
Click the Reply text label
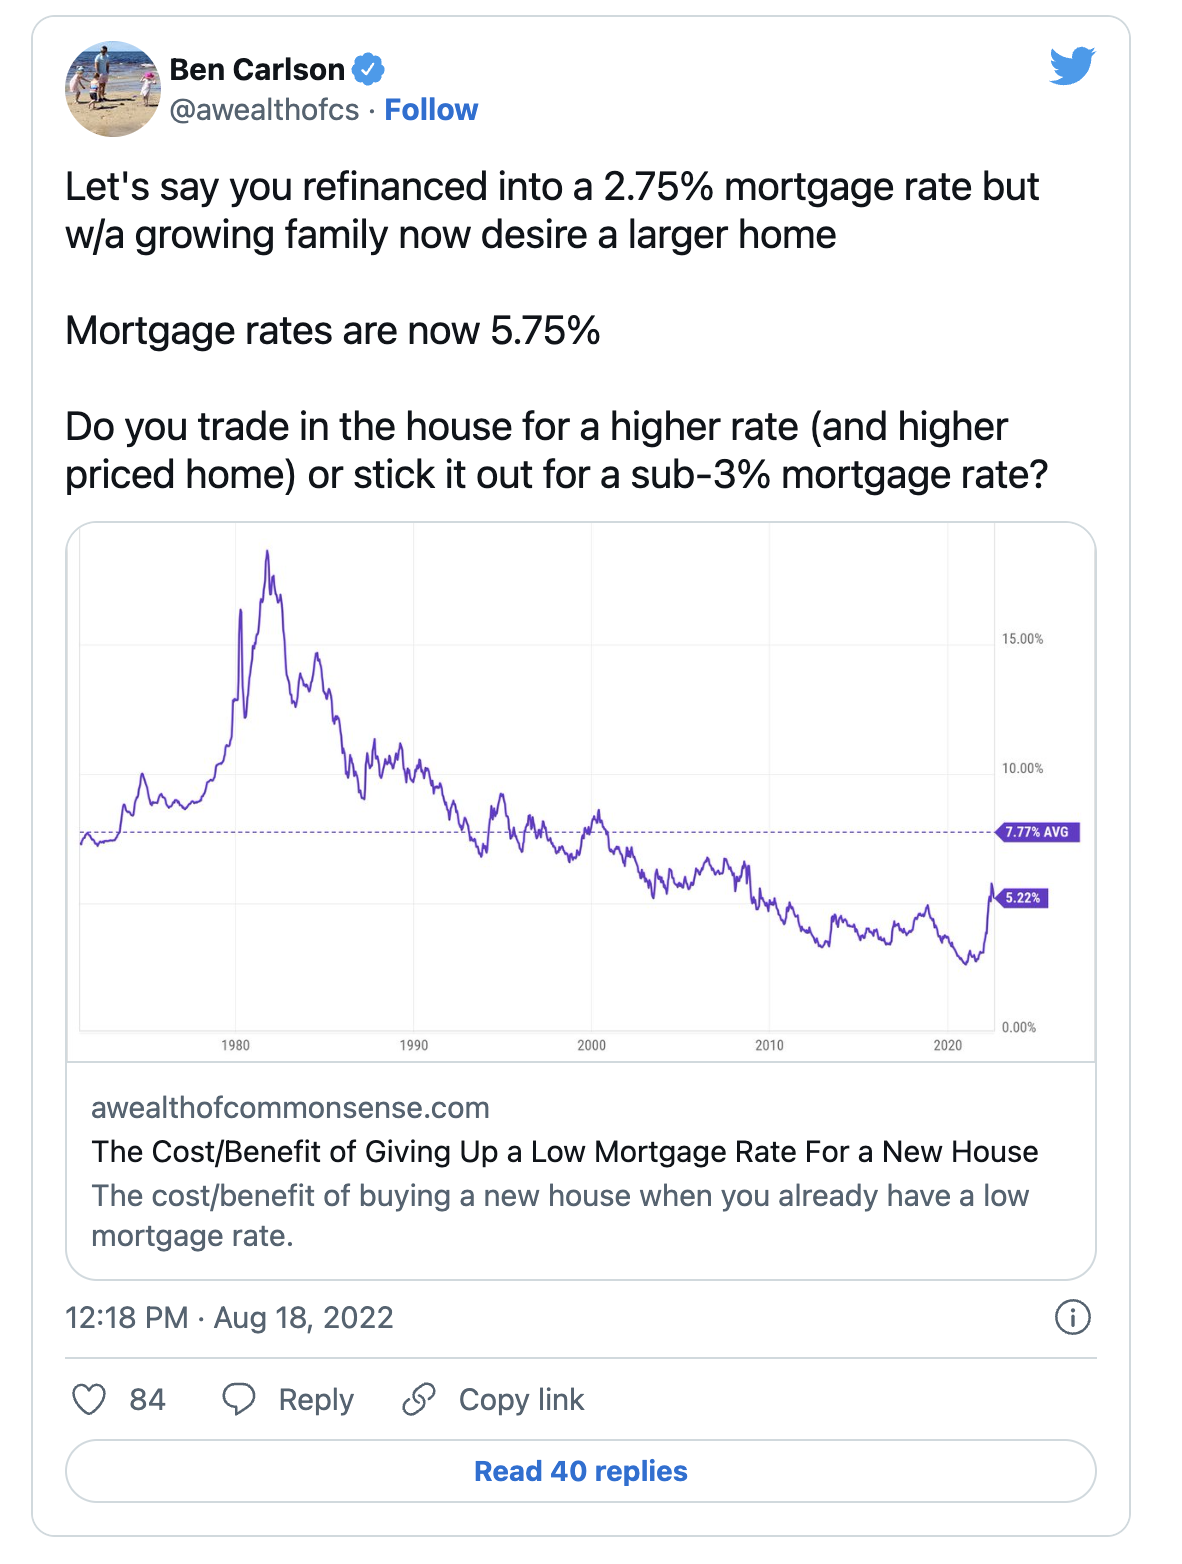[x=316, y=1400]
